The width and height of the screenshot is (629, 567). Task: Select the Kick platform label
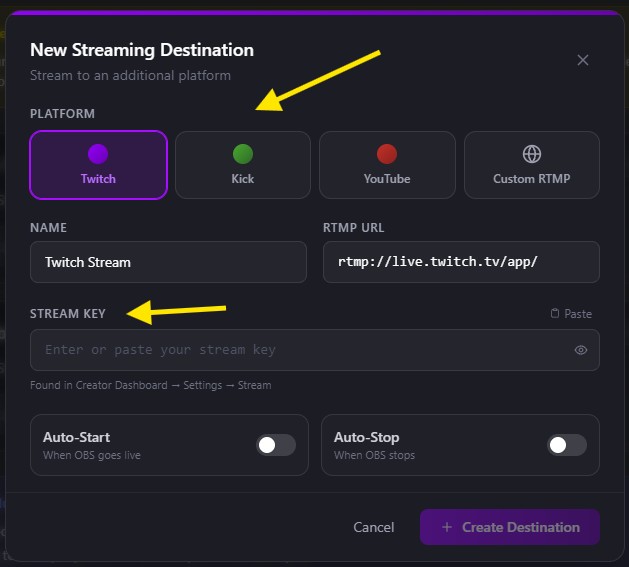click(x=243, y=179)
